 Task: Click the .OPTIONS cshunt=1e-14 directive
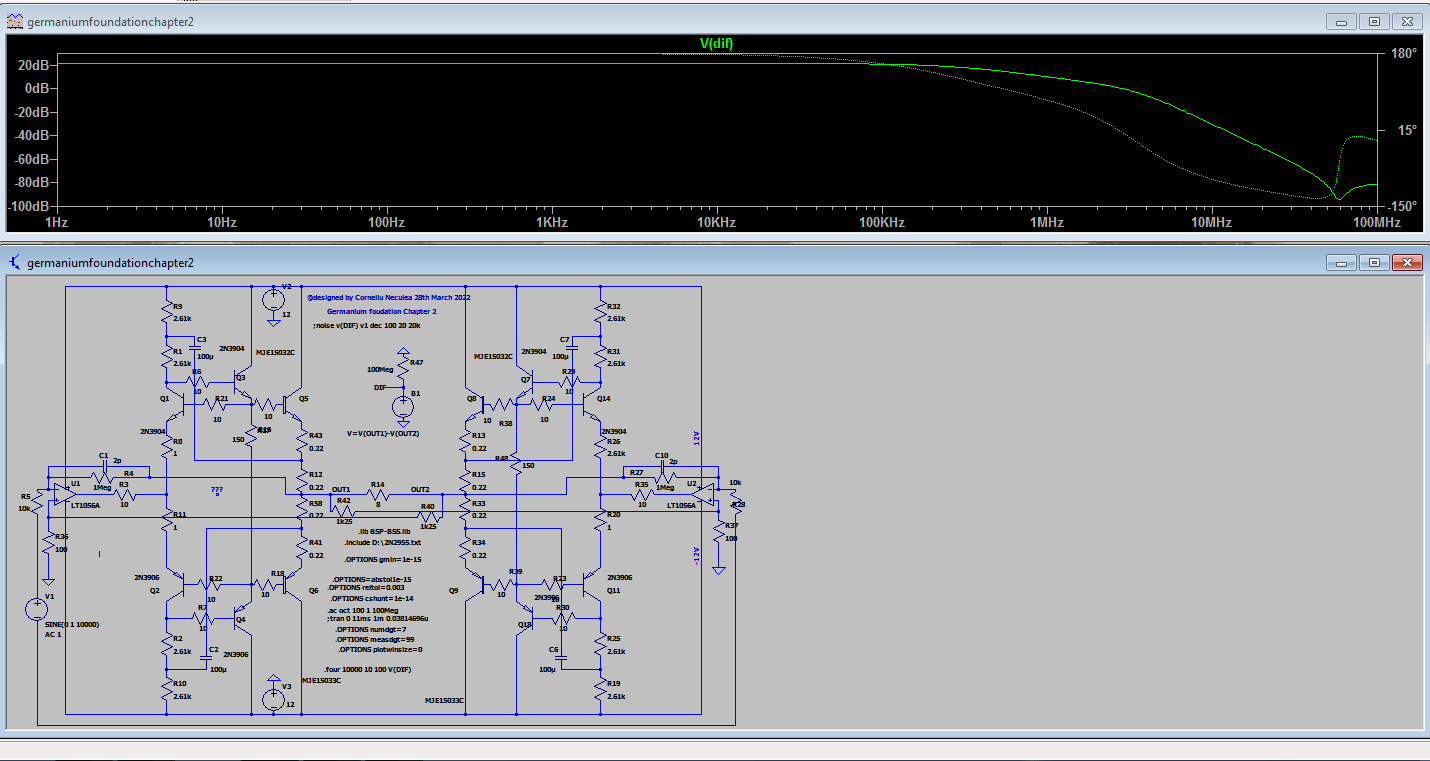pyautogui.click(x=371, y=598)
